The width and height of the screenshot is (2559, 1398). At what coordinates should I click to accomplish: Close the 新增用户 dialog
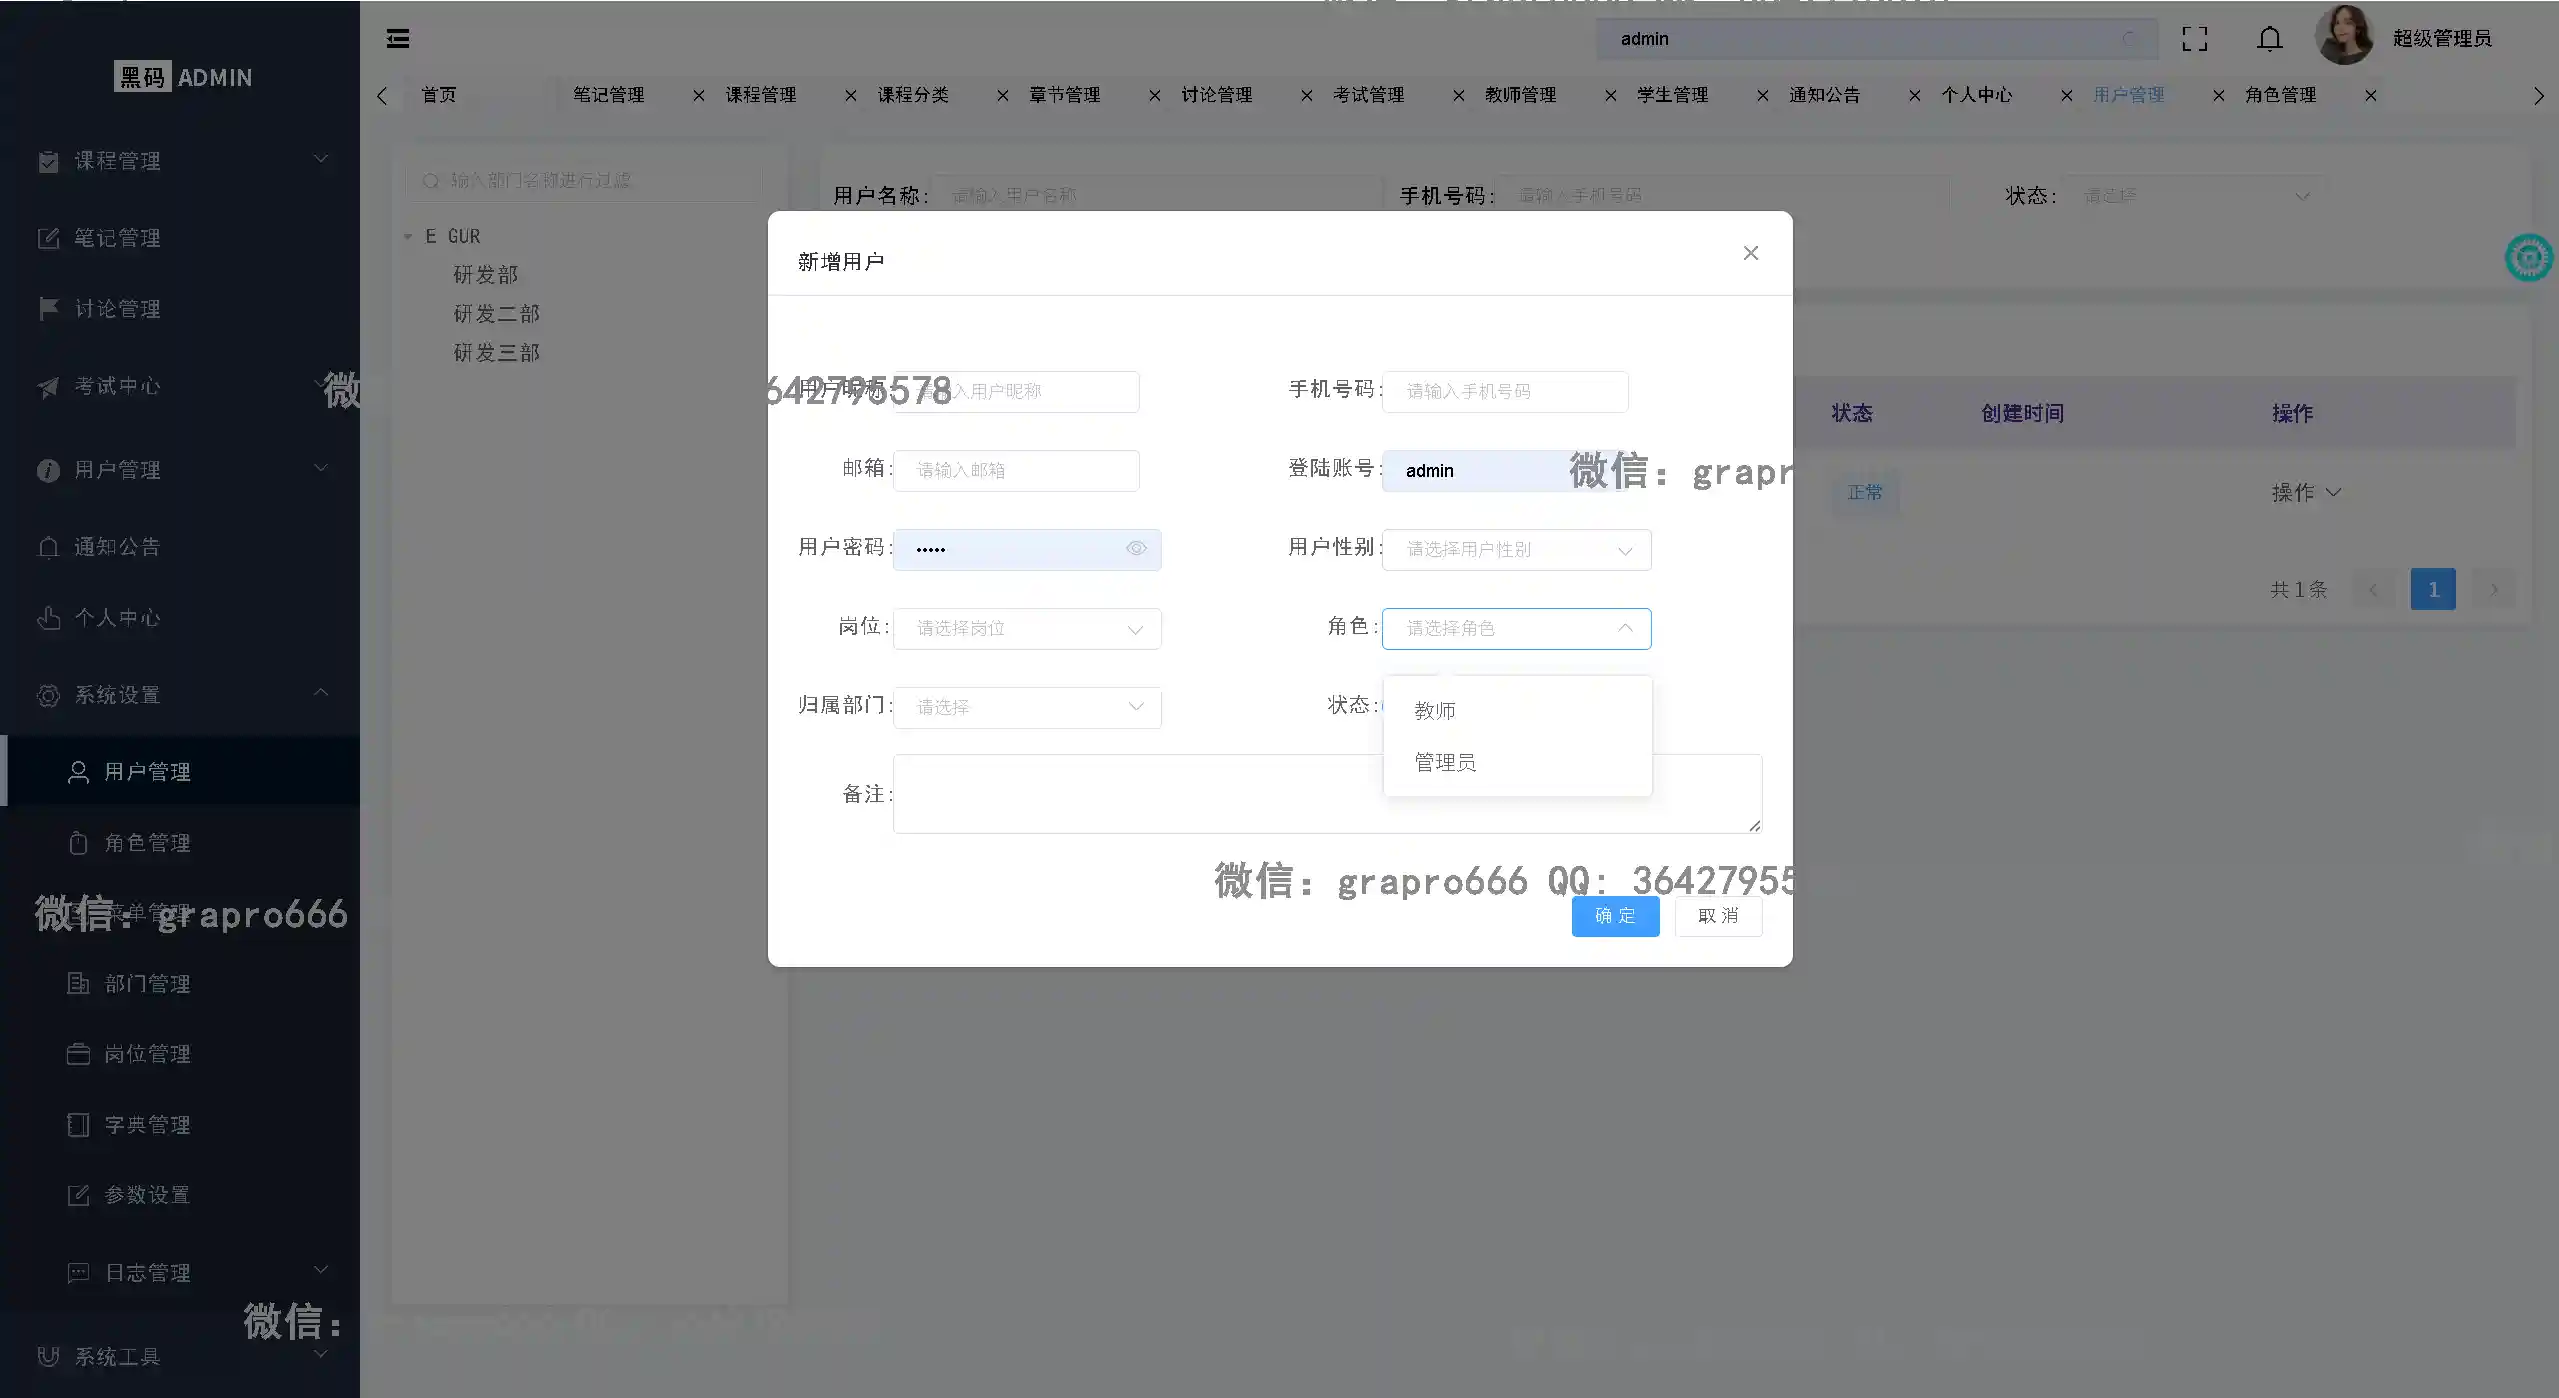tap(1750, 253)
